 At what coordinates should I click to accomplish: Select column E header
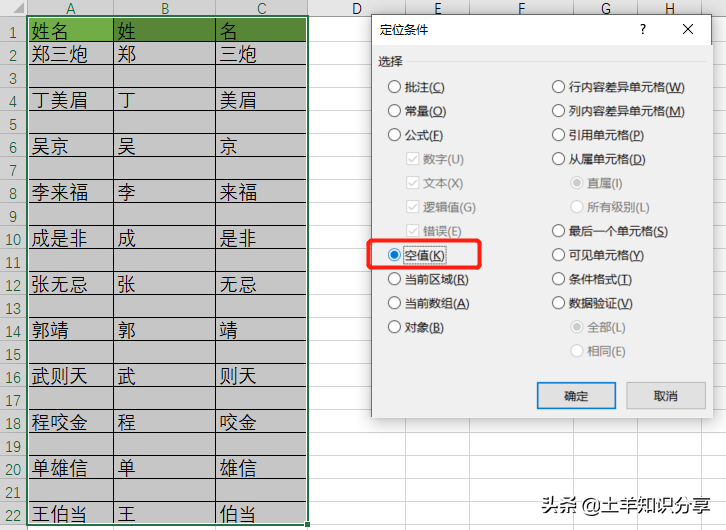(438, 7)
